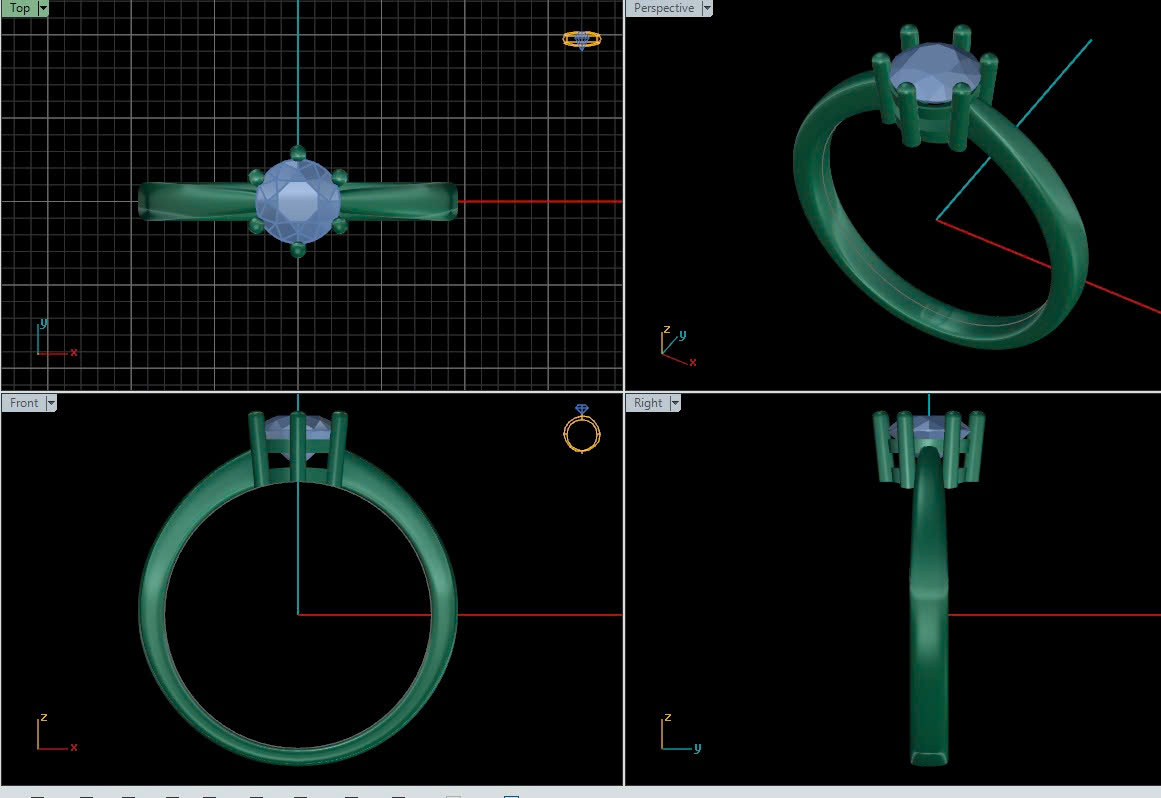1161x798 pixels.
Task: Open the Front viewport dropdown arrow
Action: tap(51, 403)
